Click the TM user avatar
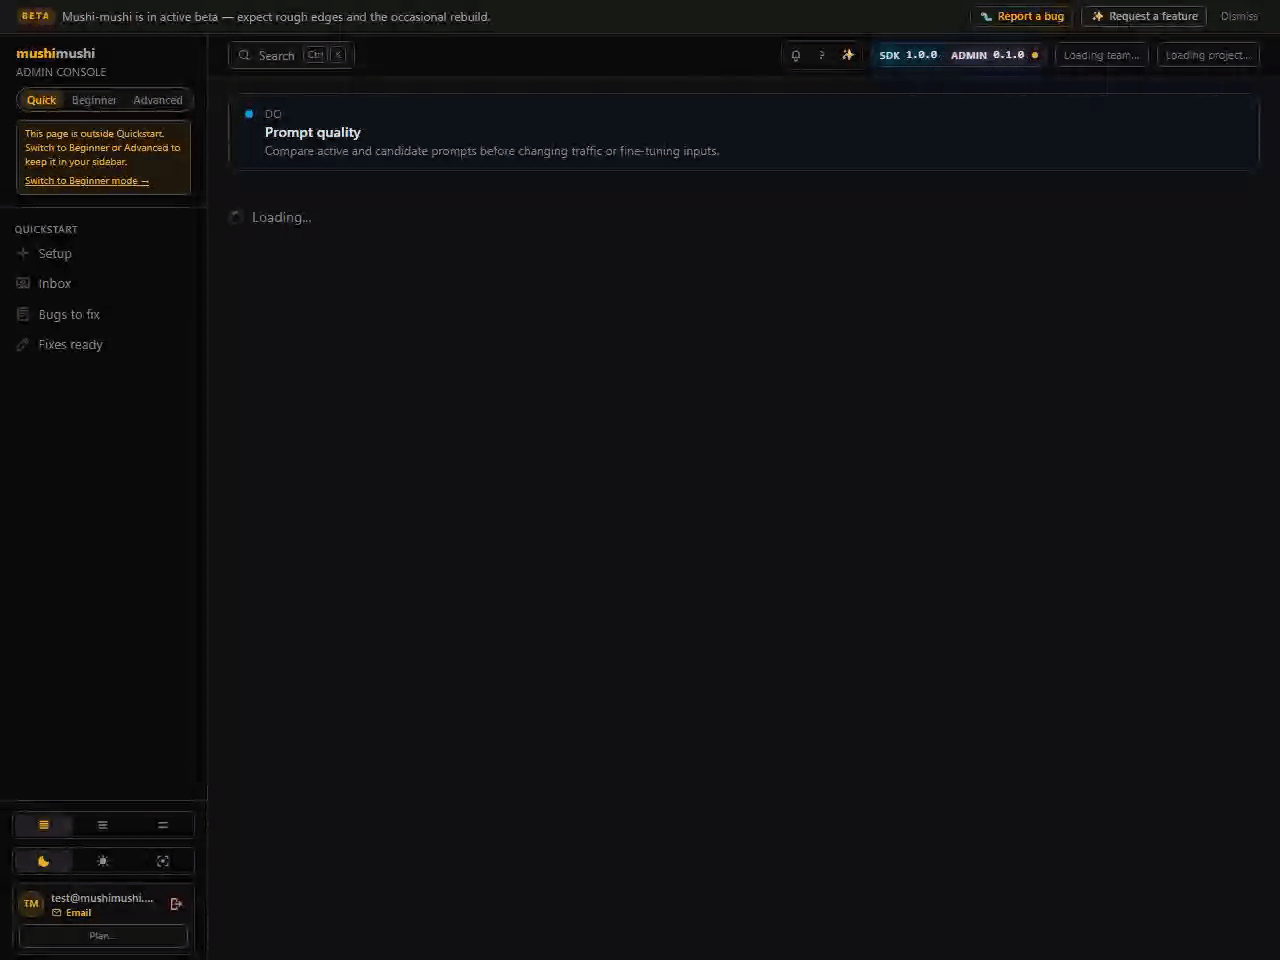This screenshot has height=960, width=1280. coord(31,903)
